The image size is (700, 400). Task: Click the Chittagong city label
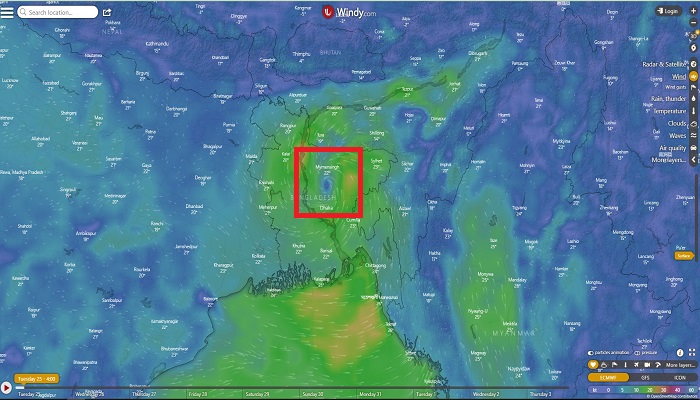tap(375, 266)
